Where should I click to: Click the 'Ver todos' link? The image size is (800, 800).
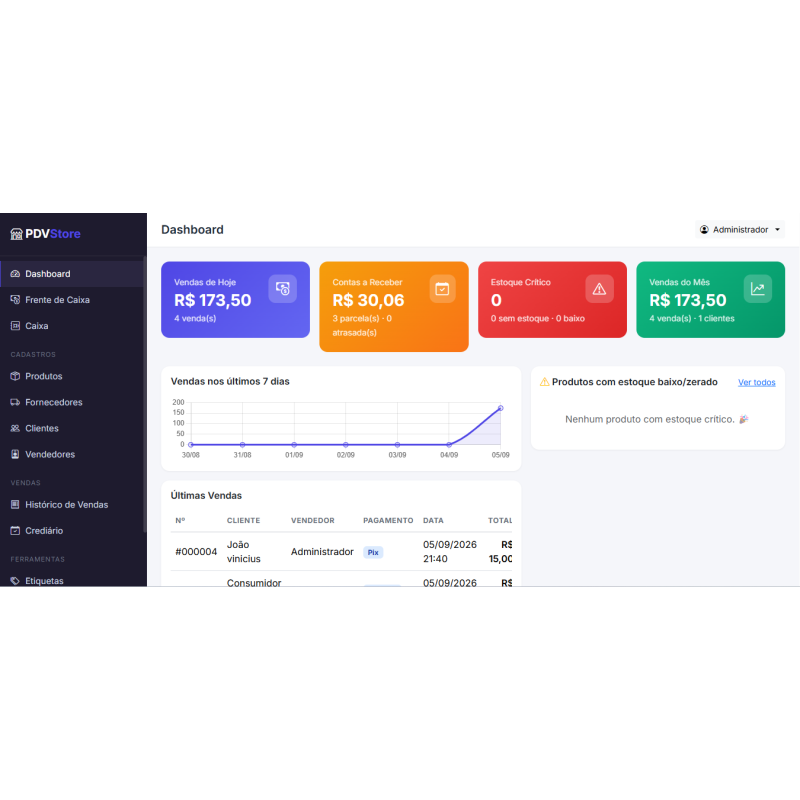point(757,383)
